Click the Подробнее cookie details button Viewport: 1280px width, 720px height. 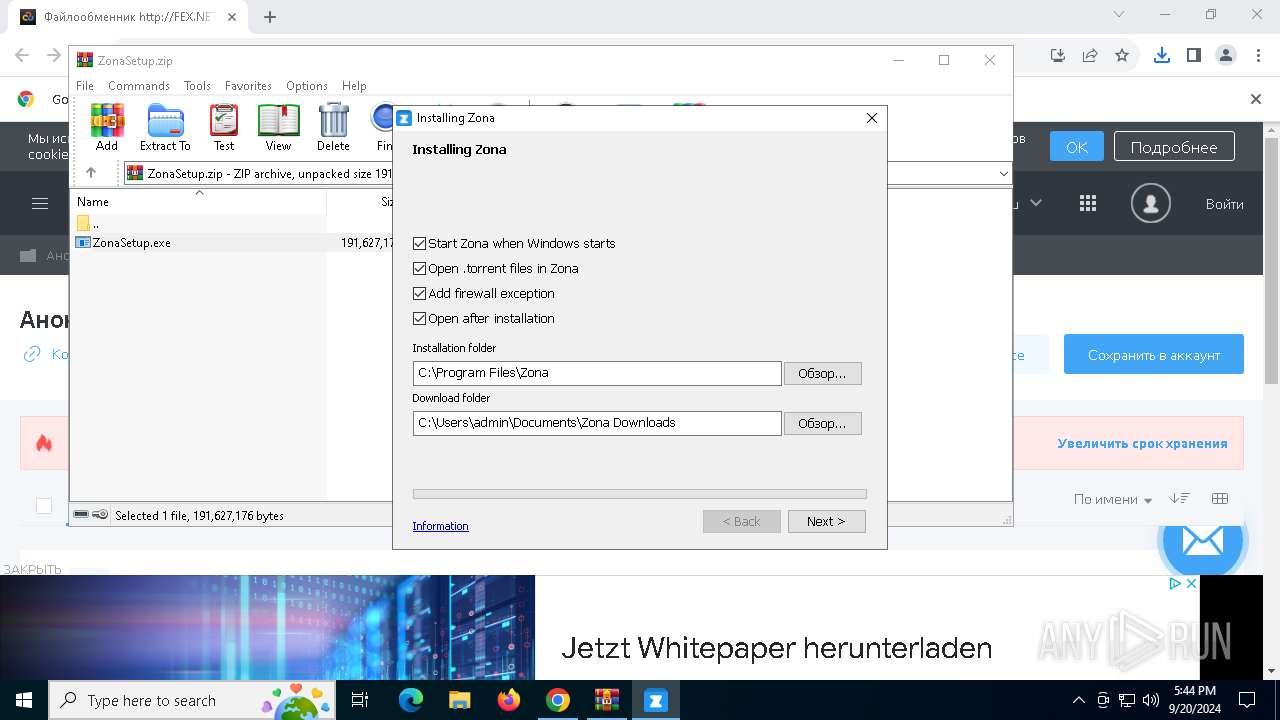tap(1174, 147)
